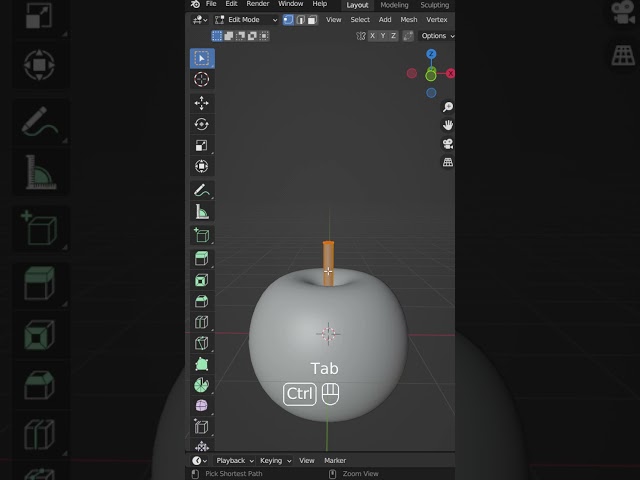Image resolution: width=640 pixels, height=480 pixels.
Task: Open the Render menu
Action: 258,4
